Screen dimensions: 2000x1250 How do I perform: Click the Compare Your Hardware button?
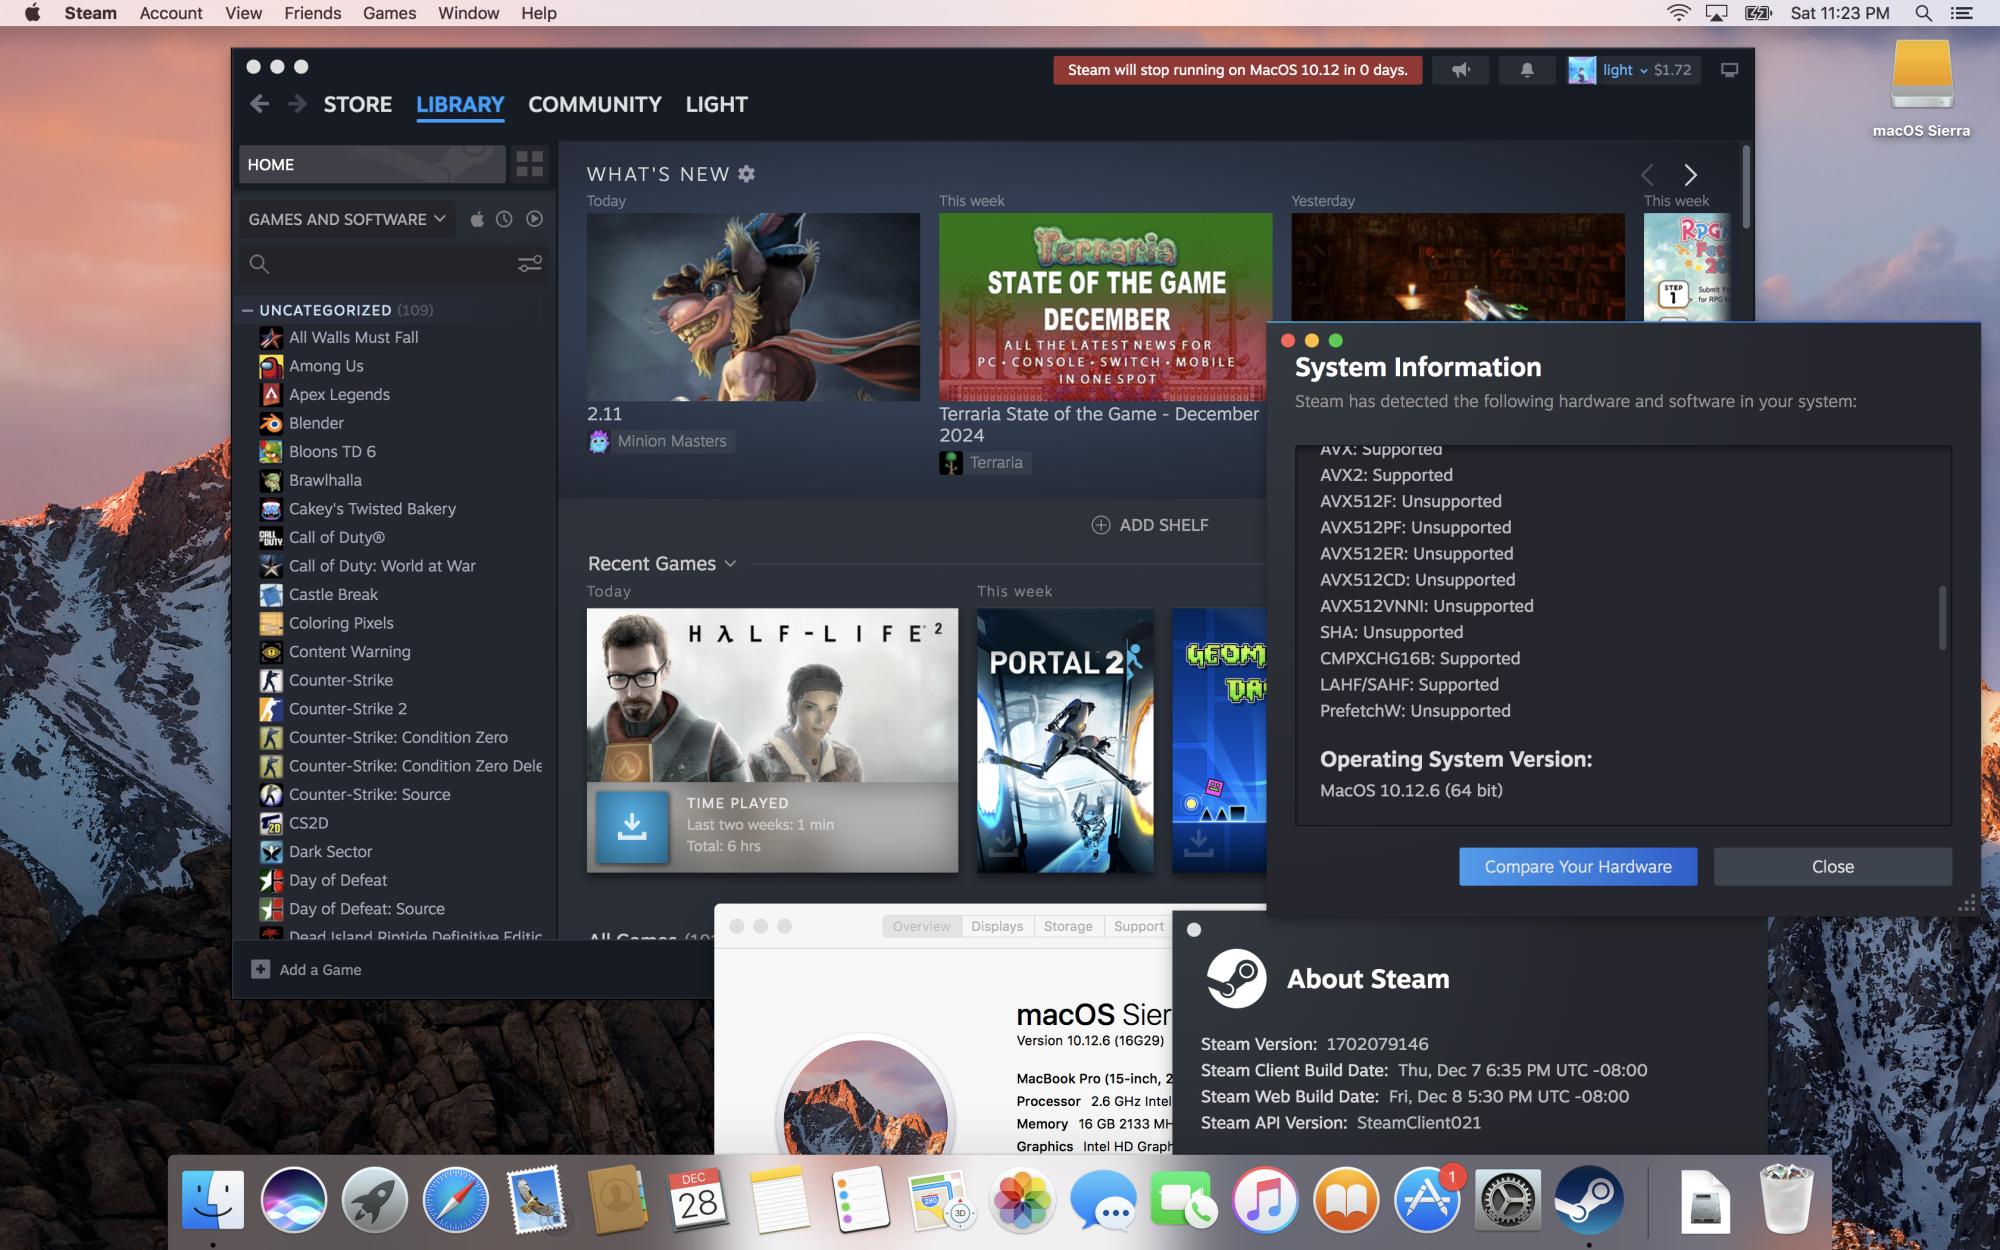1577,867
